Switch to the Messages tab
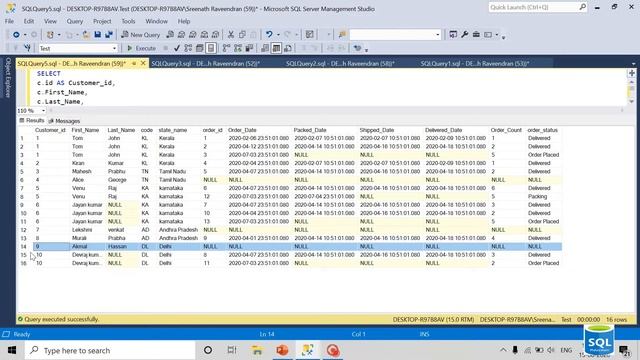The image size is (640, 360). pyautogui.click(x=64, y=121)
